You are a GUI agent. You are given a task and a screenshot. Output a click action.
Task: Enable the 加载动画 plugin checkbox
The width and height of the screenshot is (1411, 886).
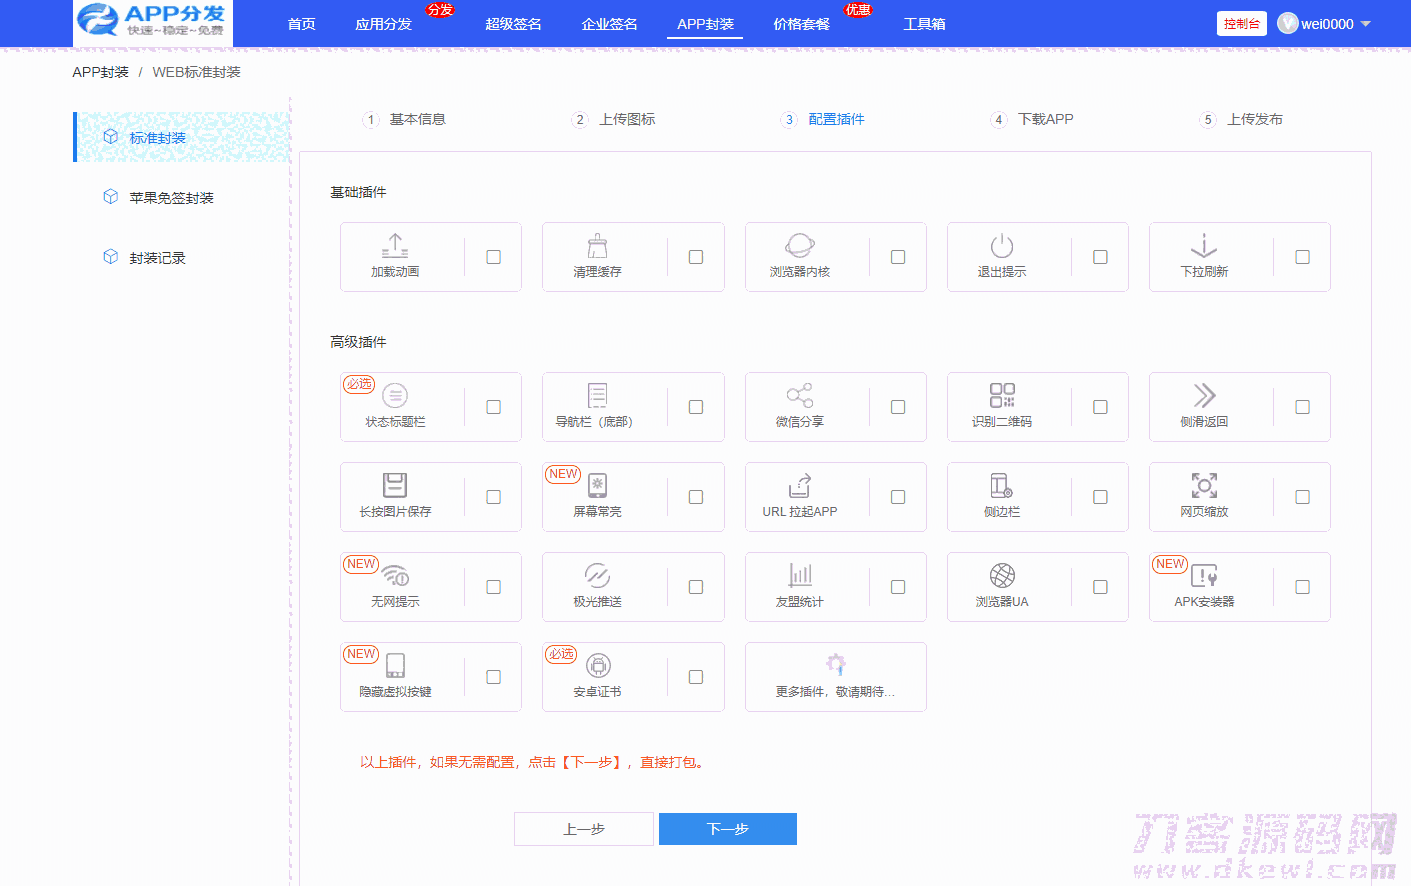click(x=493, y=257)
